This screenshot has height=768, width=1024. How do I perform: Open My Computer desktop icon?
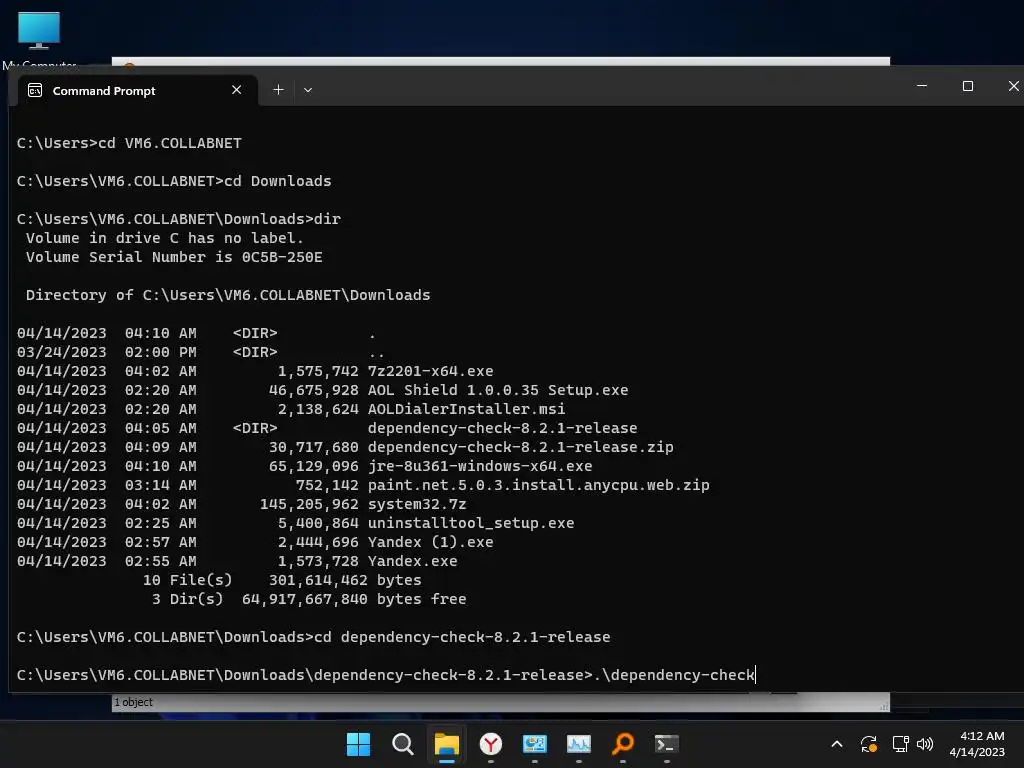[39, 39]
